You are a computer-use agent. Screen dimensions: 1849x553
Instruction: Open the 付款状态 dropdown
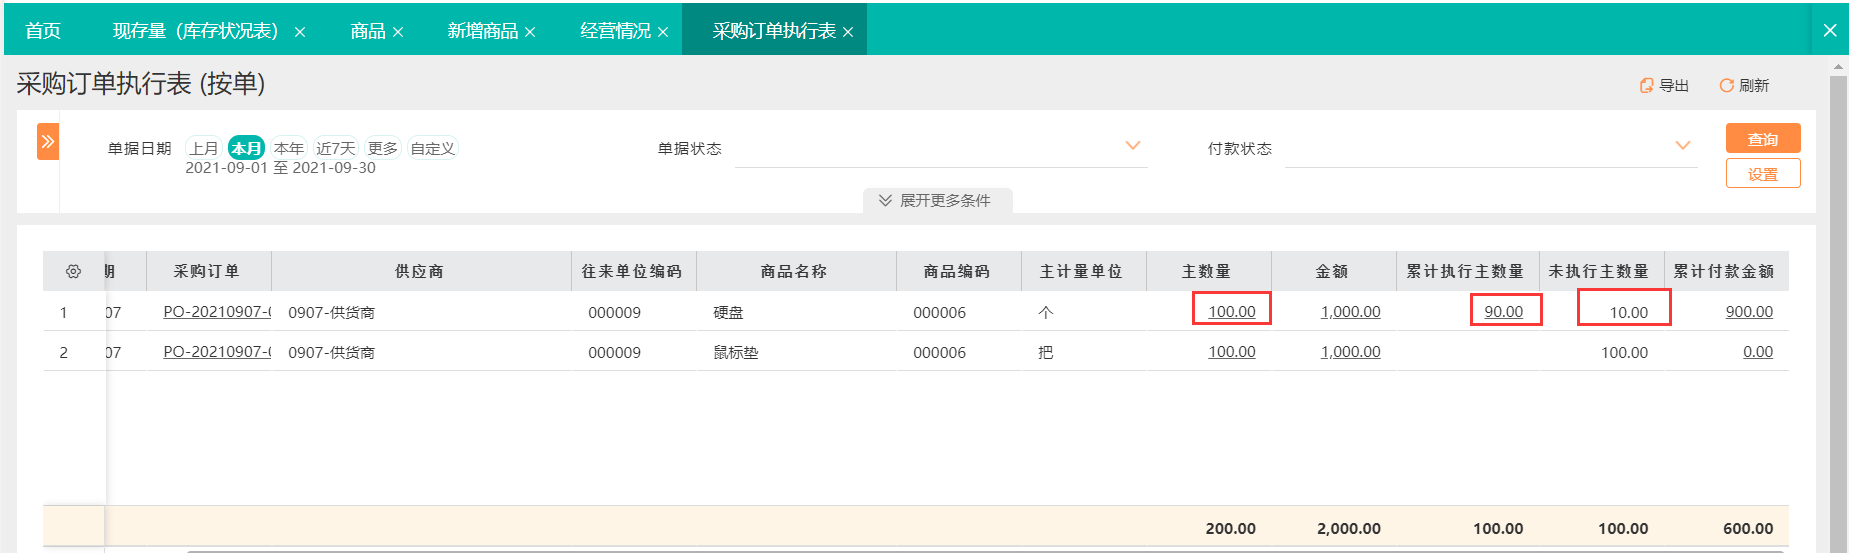tap(1491, 148)
